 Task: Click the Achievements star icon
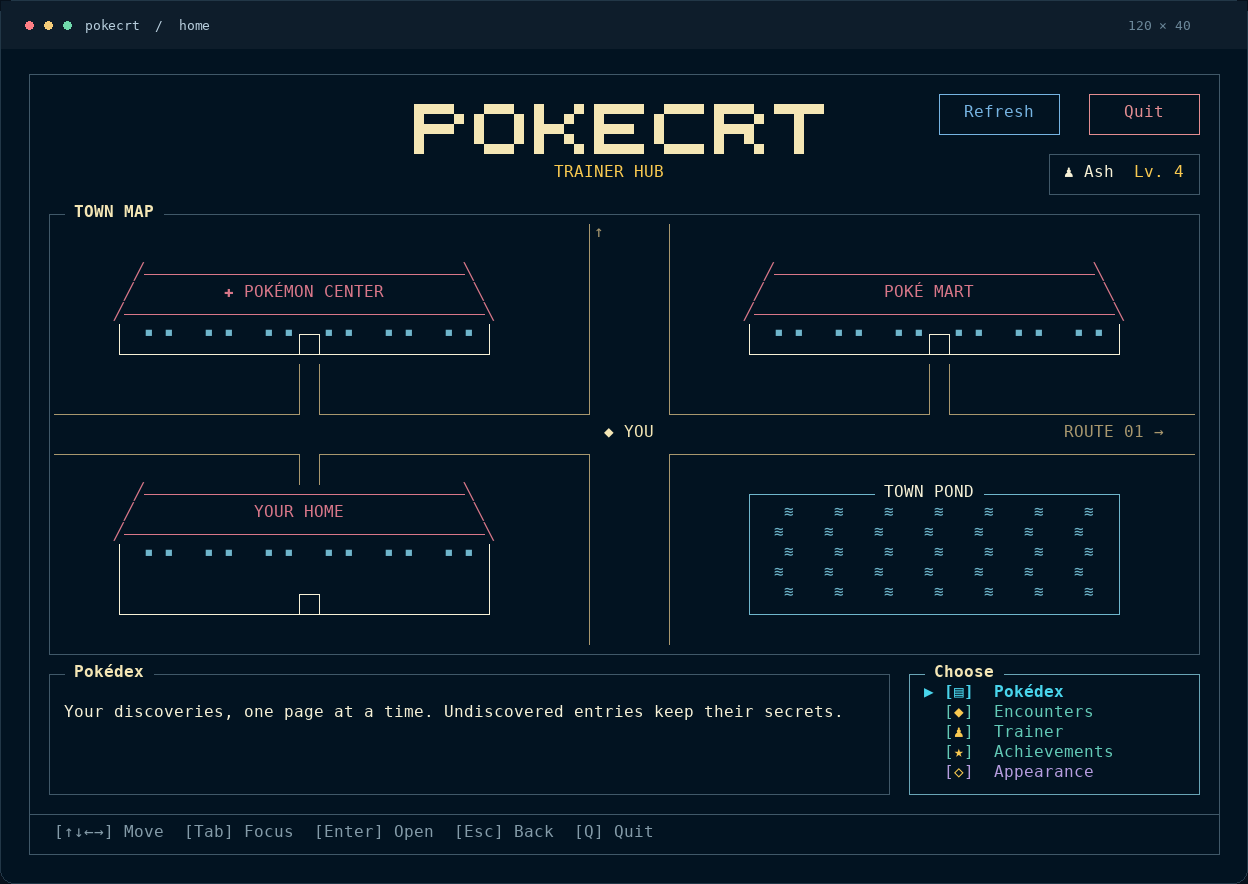tap(959, 752)
